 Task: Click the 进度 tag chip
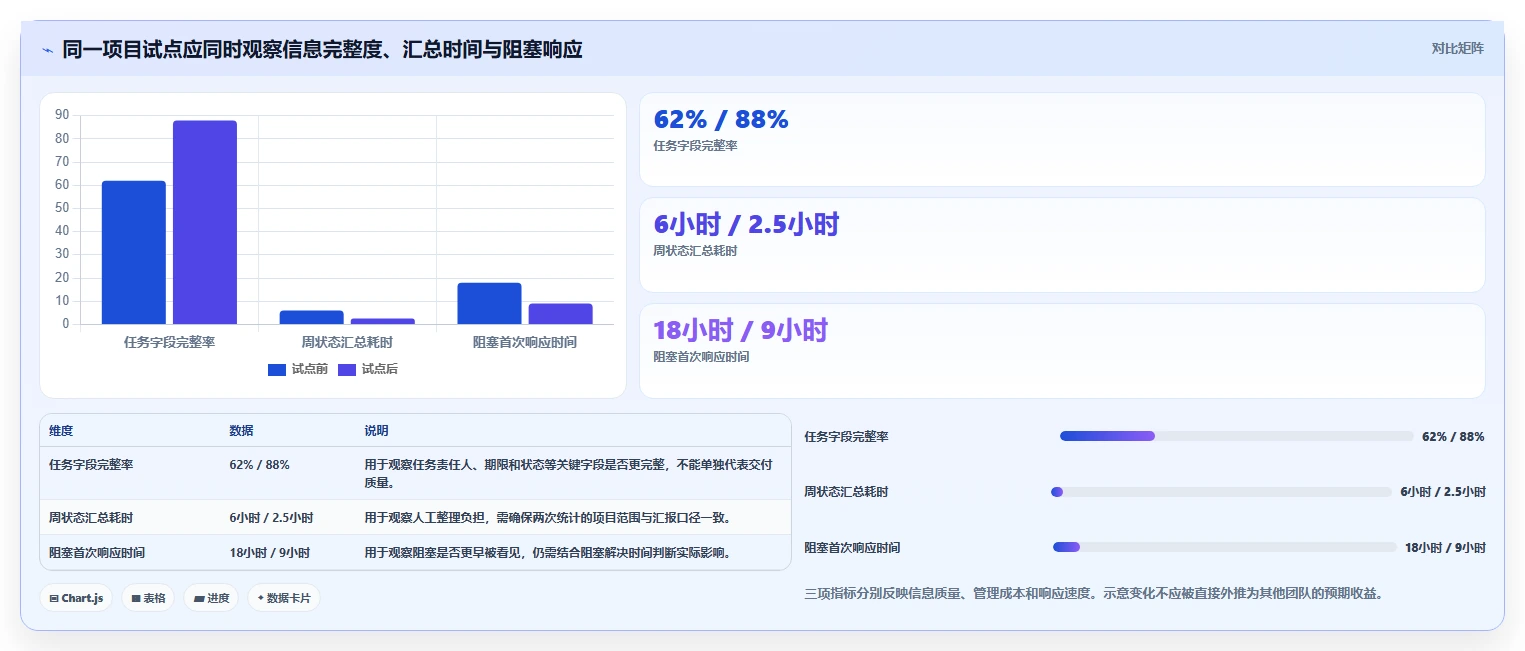coord(211,598)
